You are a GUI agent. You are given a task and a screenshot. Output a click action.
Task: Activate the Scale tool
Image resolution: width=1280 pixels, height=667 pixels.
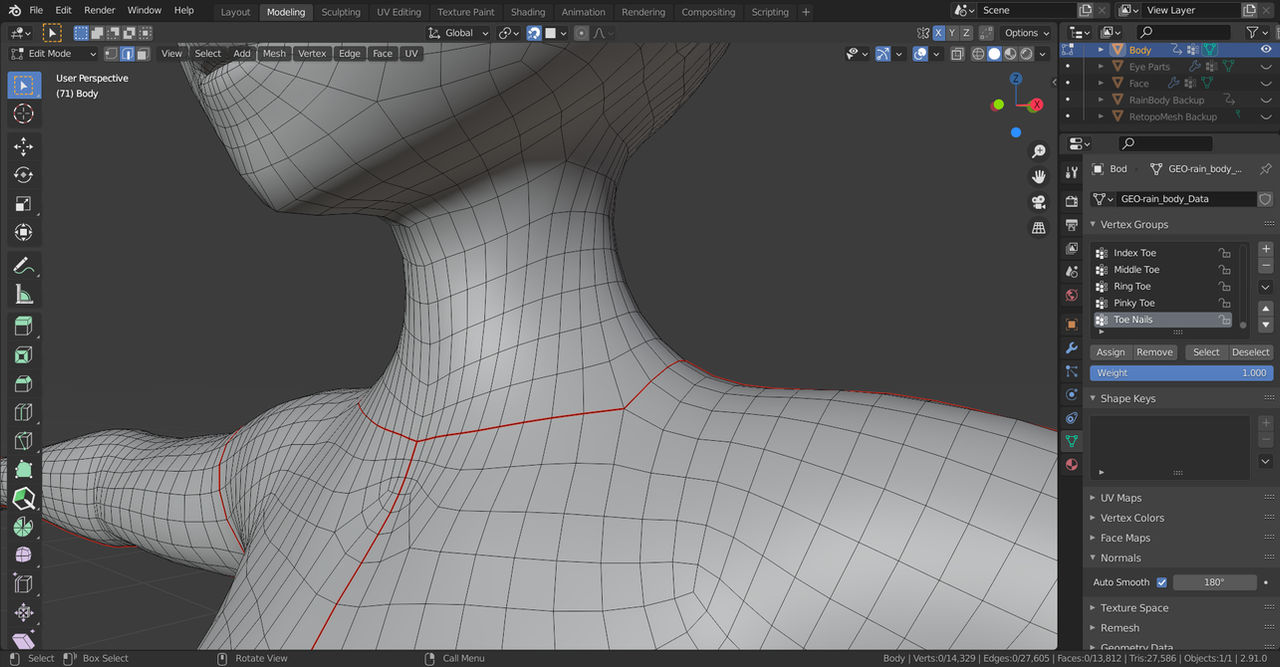click(23, 204)
